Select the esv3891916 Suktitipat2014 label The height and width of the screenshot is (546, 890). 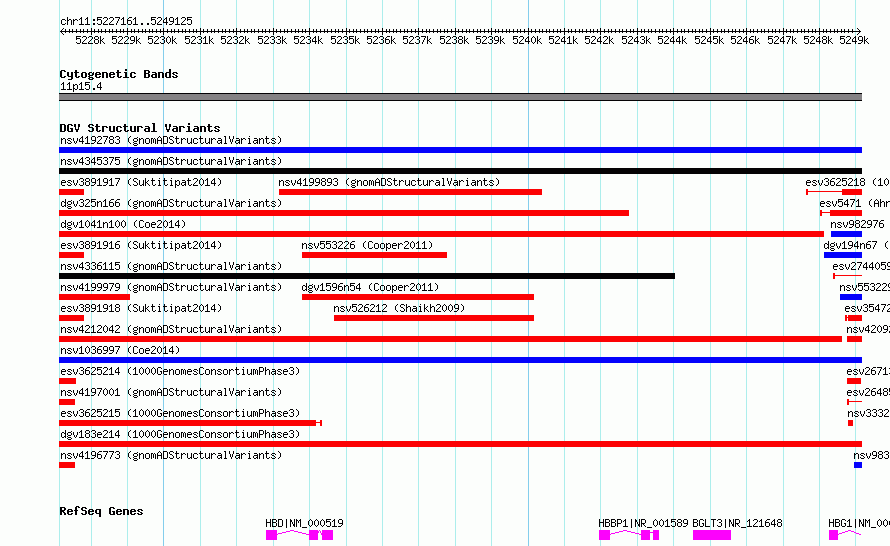(141, 245)
